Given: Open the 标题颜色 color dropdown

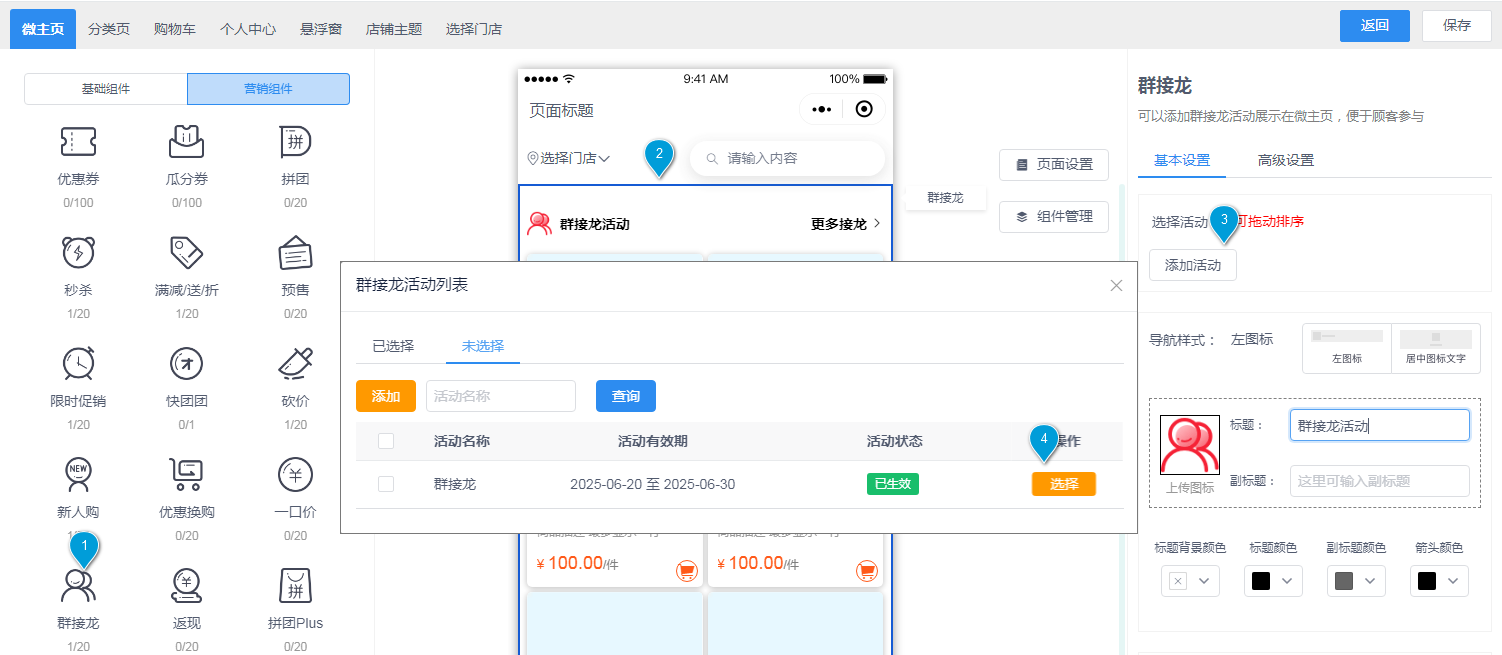Looking at the screenshot, I should click(1273, 581).
